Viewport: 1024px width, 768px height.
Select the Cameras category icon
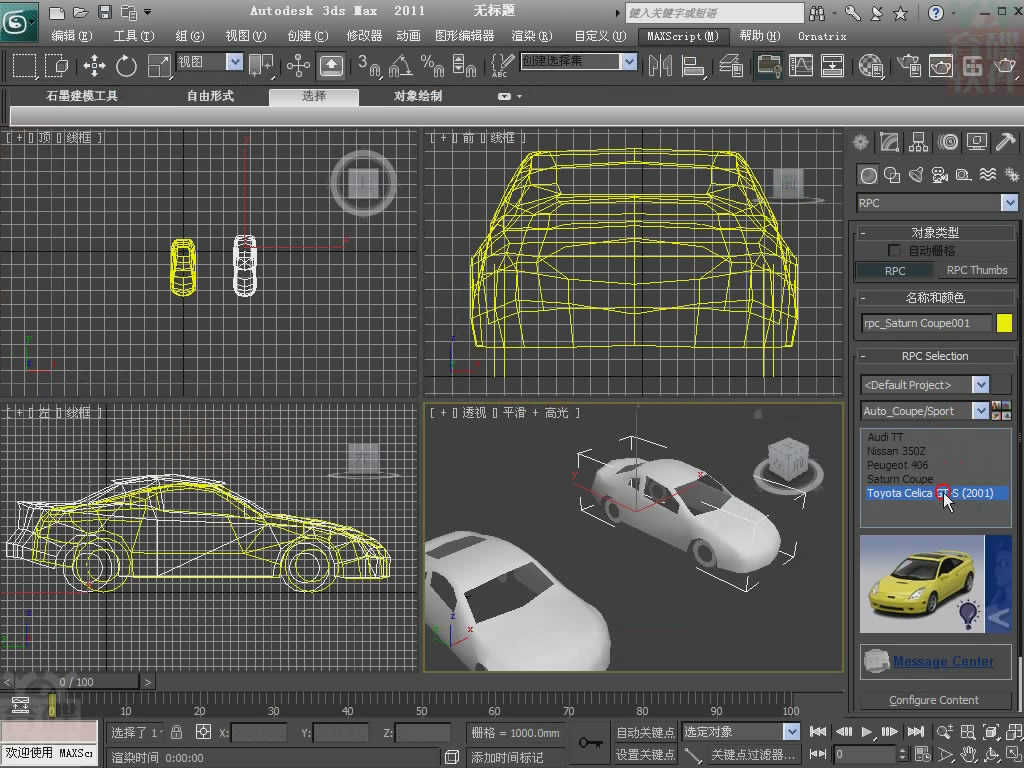(940, 175)
